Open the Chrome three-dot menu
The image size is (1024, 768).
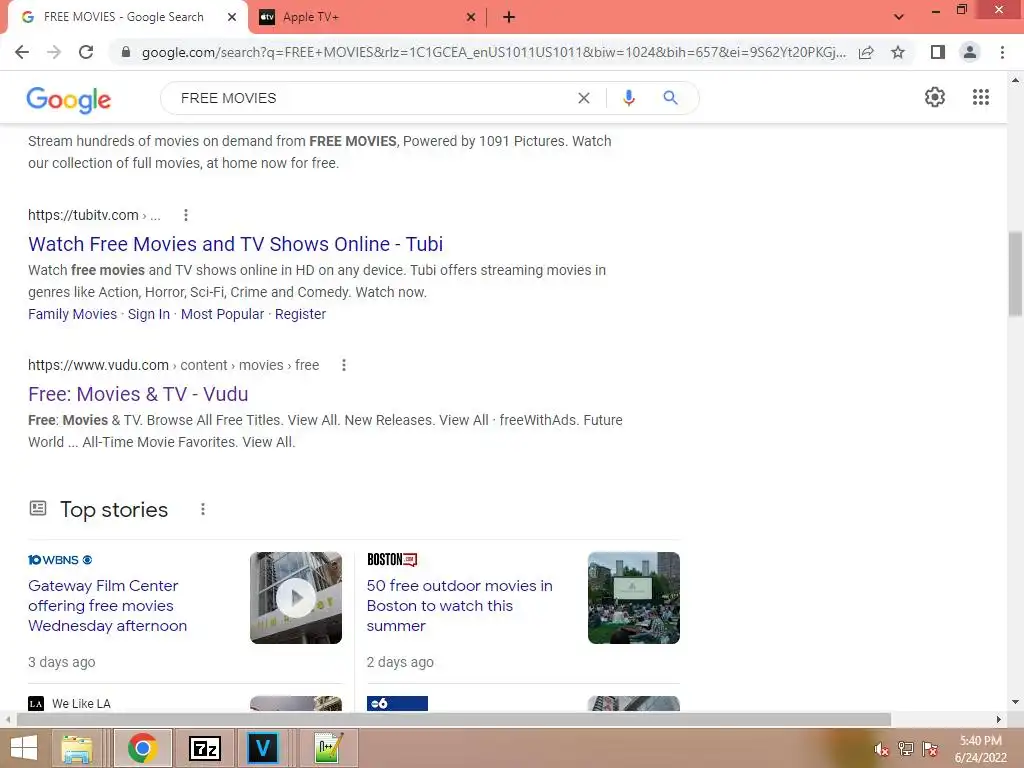coord(1002,52)
